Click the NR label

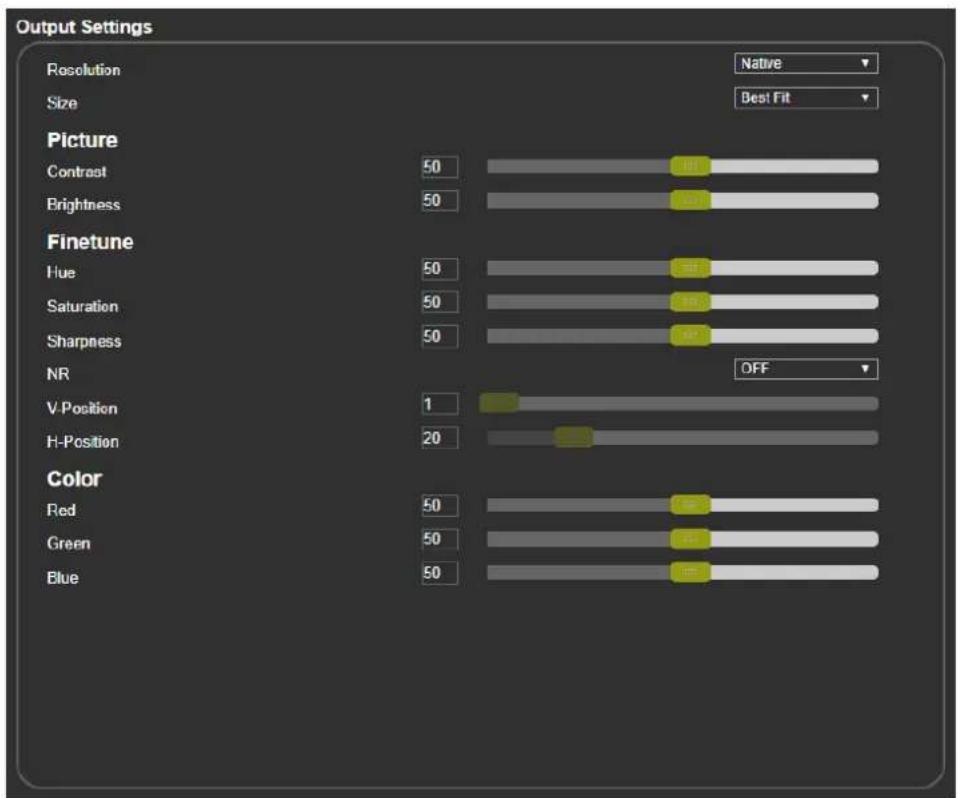pos(58,374)
